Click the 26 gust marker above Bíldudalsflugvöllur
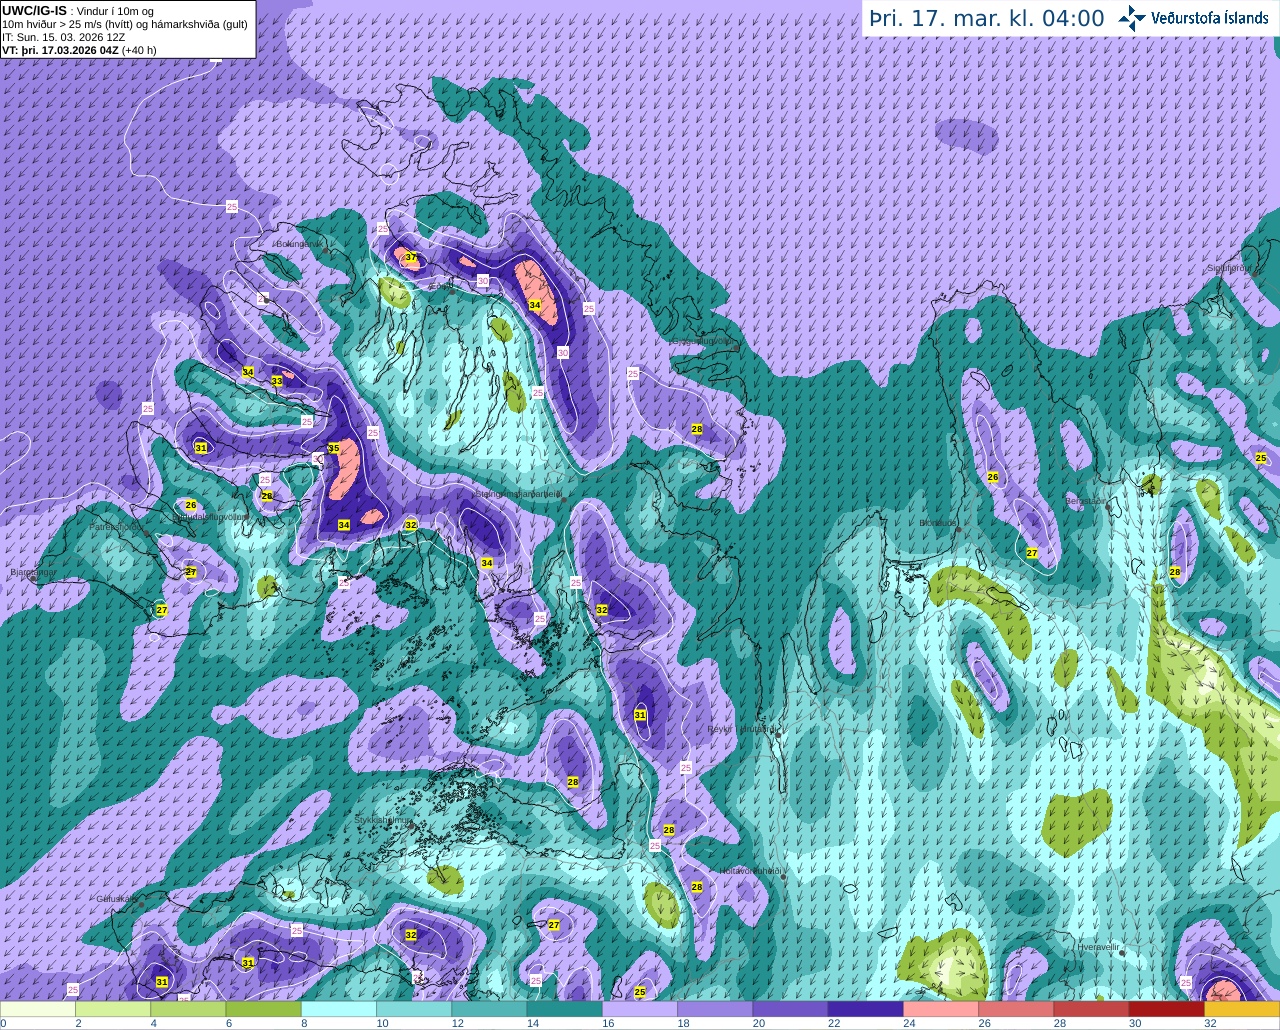The image size is (1280, 1030). click(x=191, y=505)
